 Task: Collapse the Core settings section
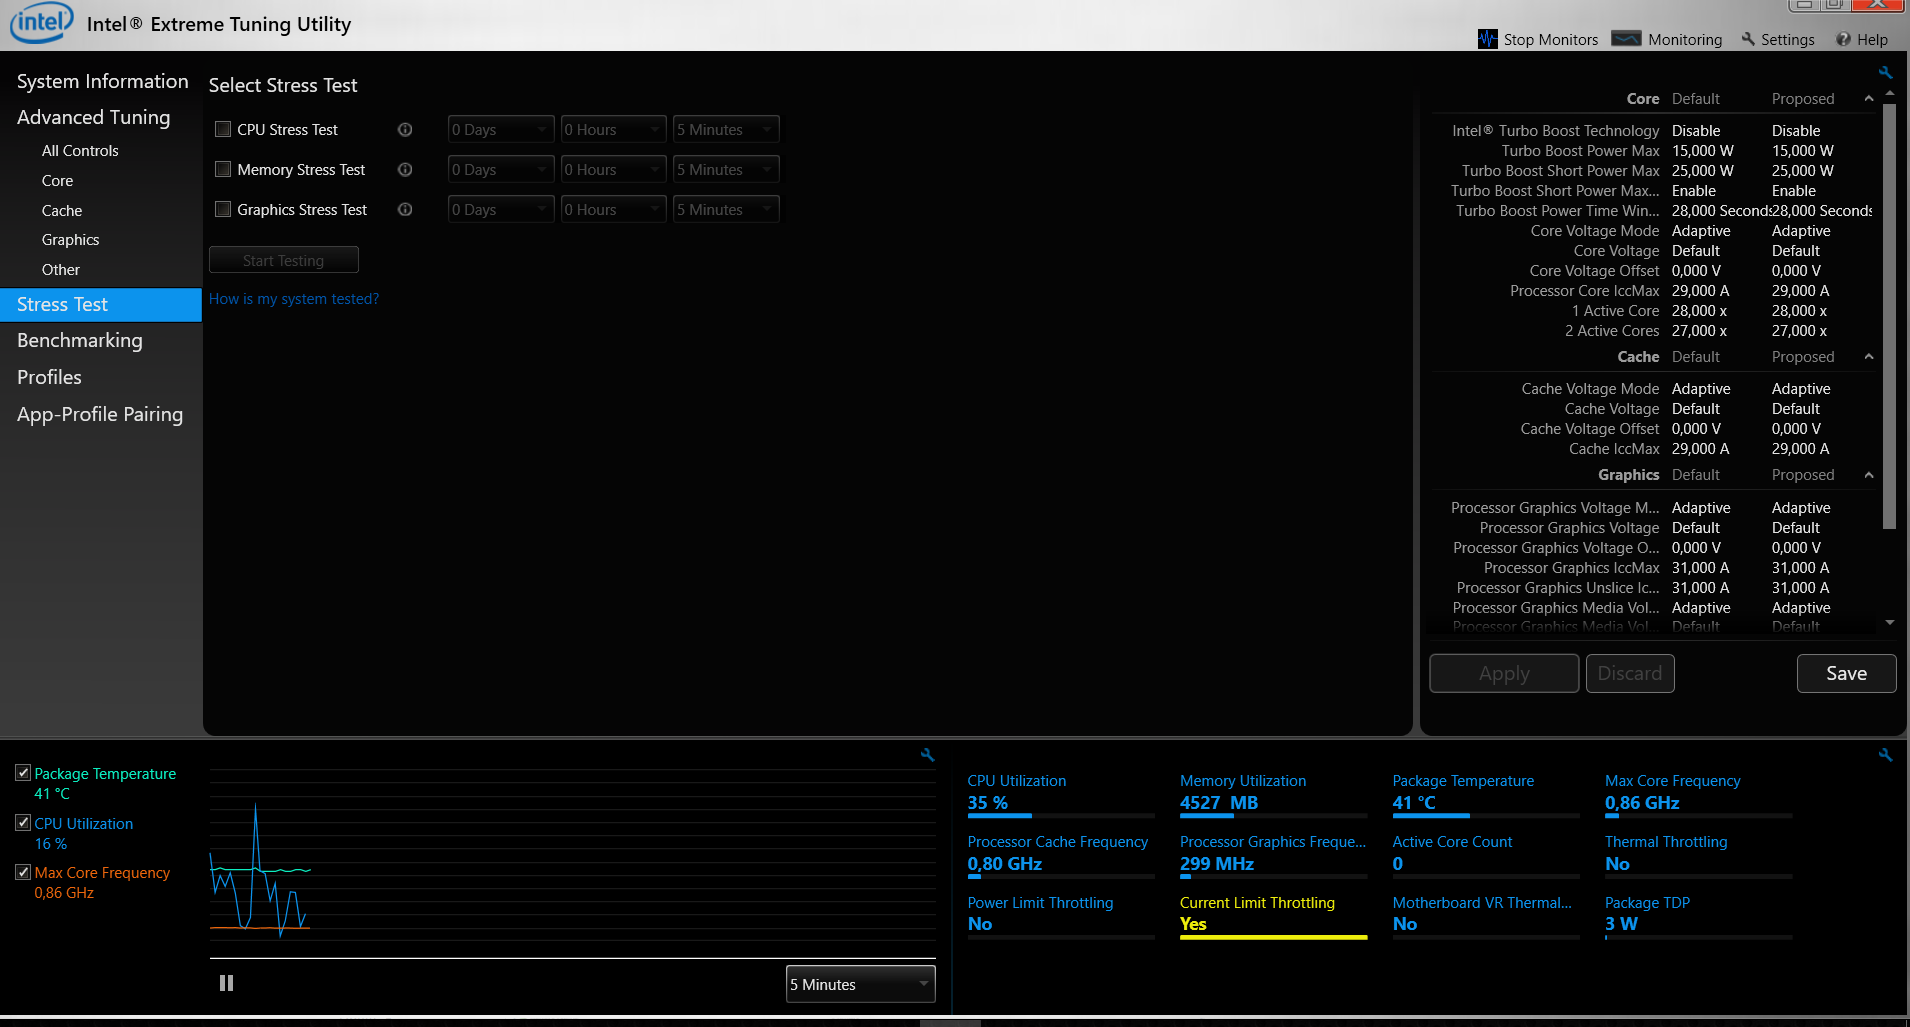point(1868,98)
